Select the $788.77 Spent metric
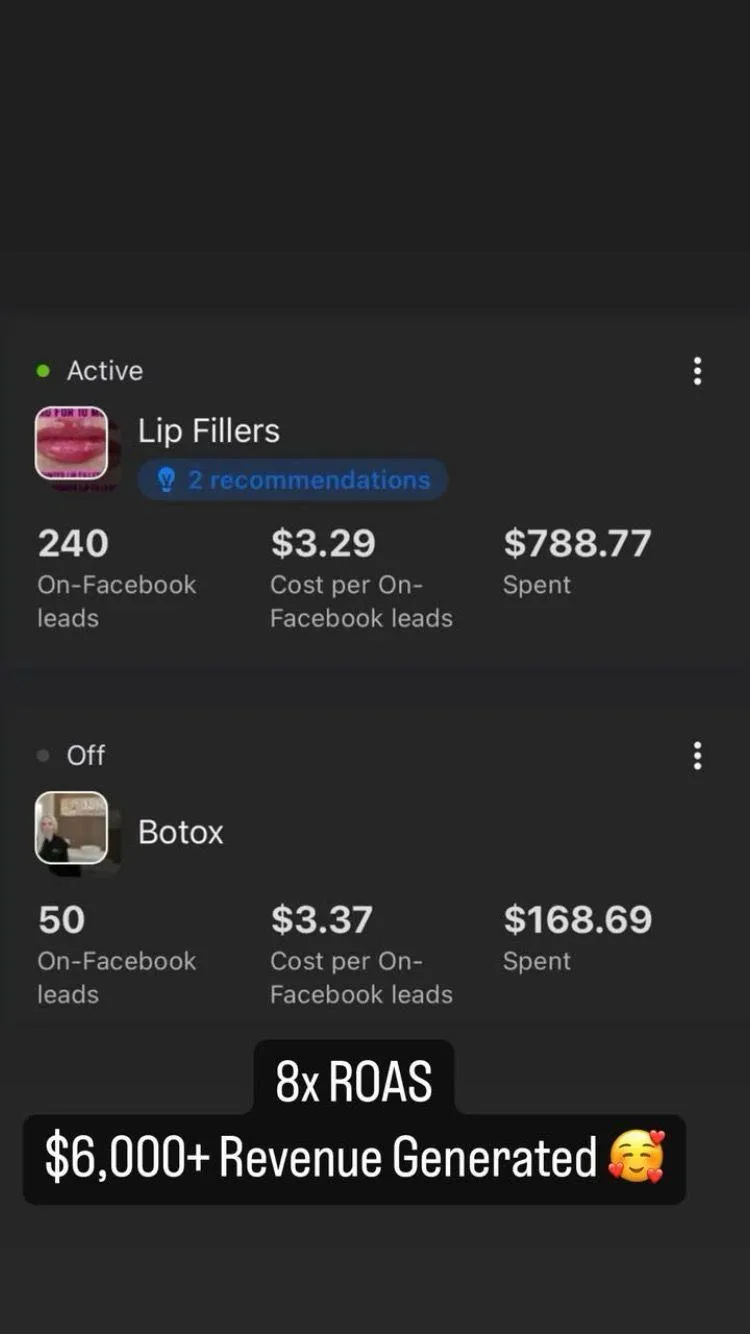This screenshot has width=750, height=1334. point(577,544)
